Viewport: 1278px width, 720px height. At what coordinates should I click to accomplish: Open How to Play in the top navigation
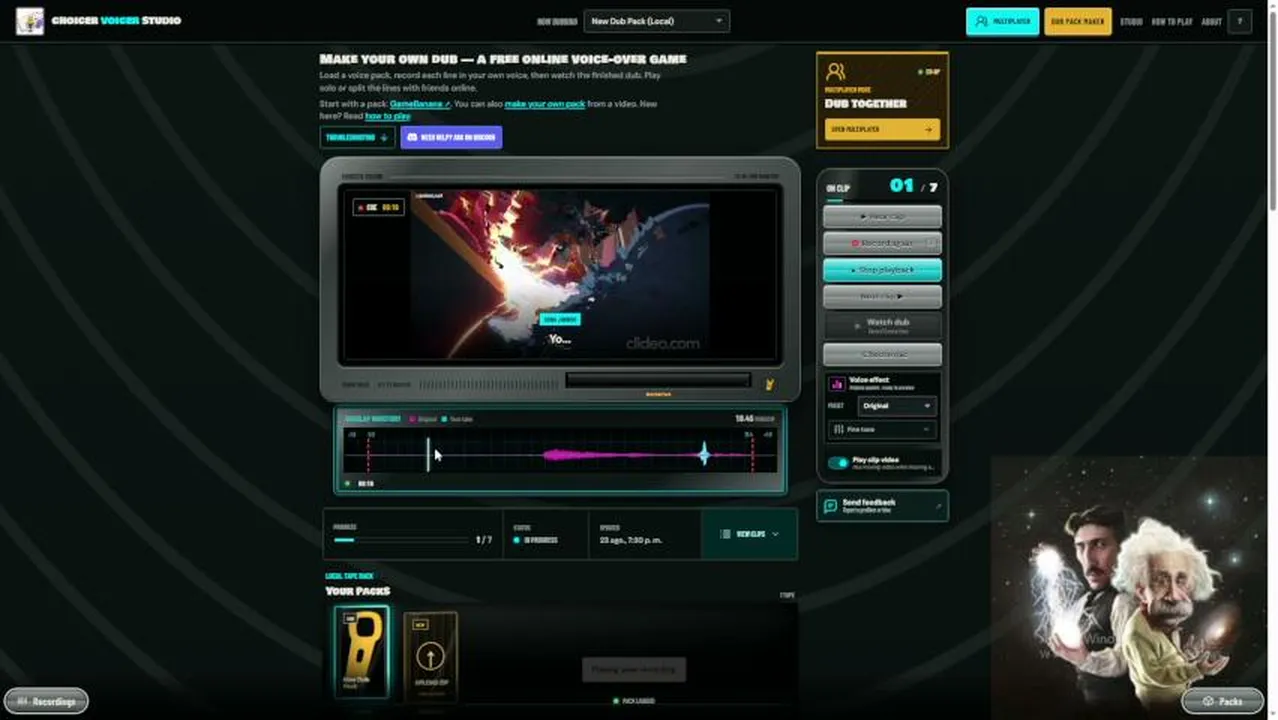point(1171,21)
